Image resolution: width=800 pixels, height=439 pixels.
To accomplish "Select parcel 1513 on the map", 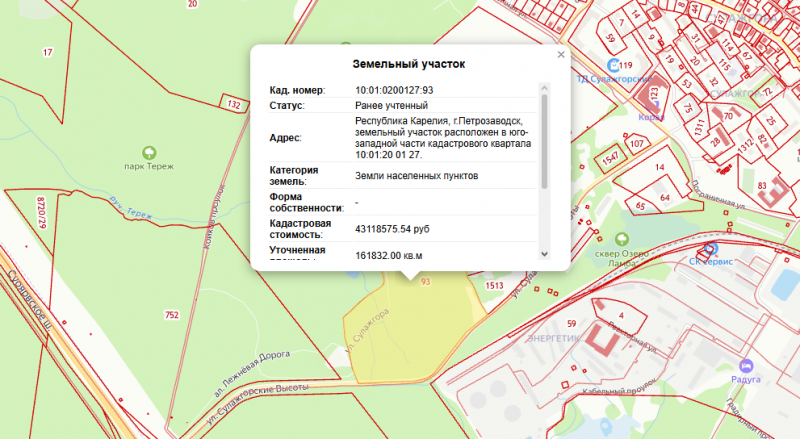I will pos(494,286).
